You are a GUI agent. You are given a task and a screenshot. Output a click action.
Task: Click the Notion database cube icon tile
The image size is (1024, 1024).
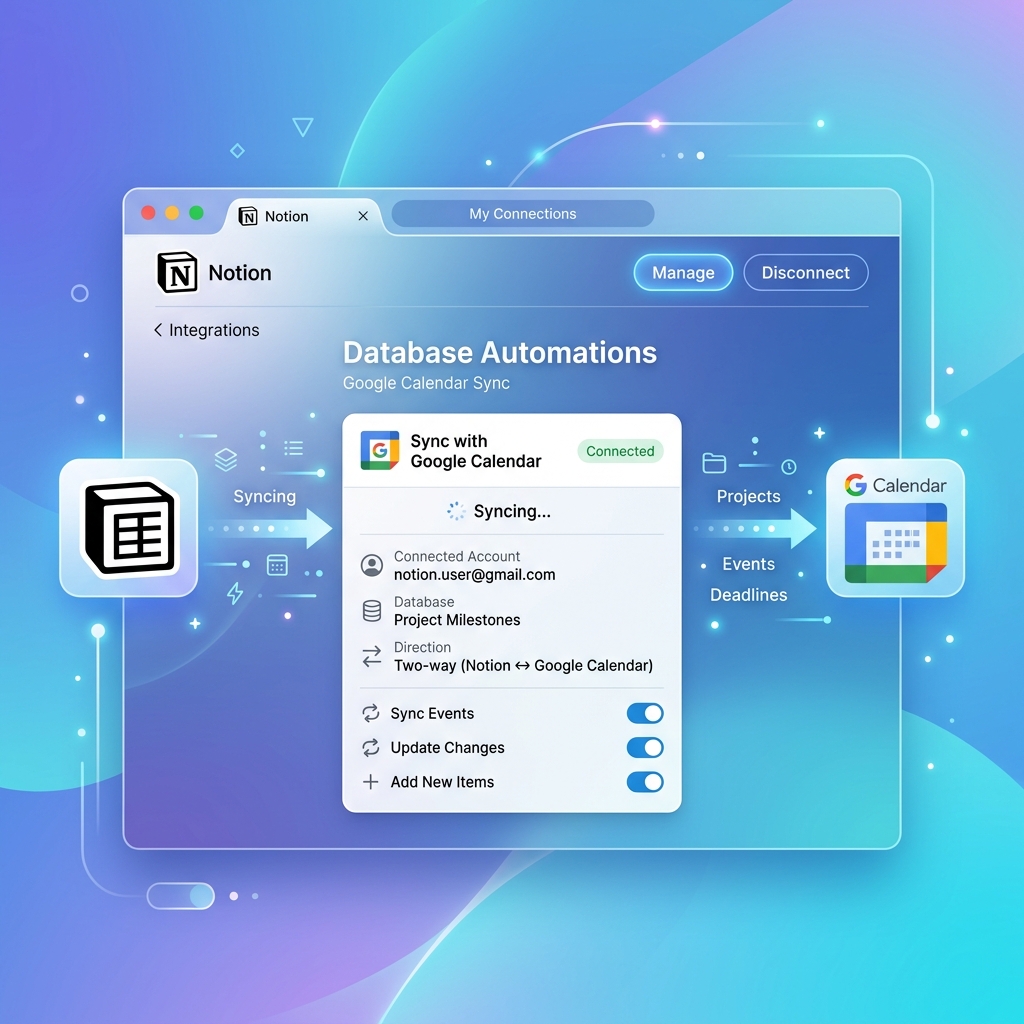[129, 528]
